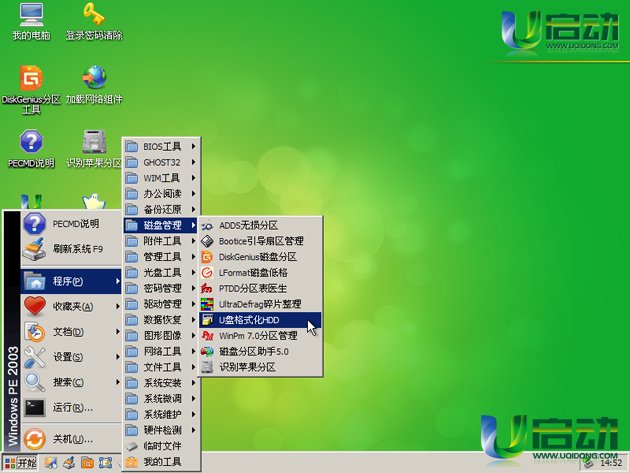The height and width of the screenshot is (473, 630).
Task: Expand the 系统安装 folder submenu
Action: click(161, 383)
